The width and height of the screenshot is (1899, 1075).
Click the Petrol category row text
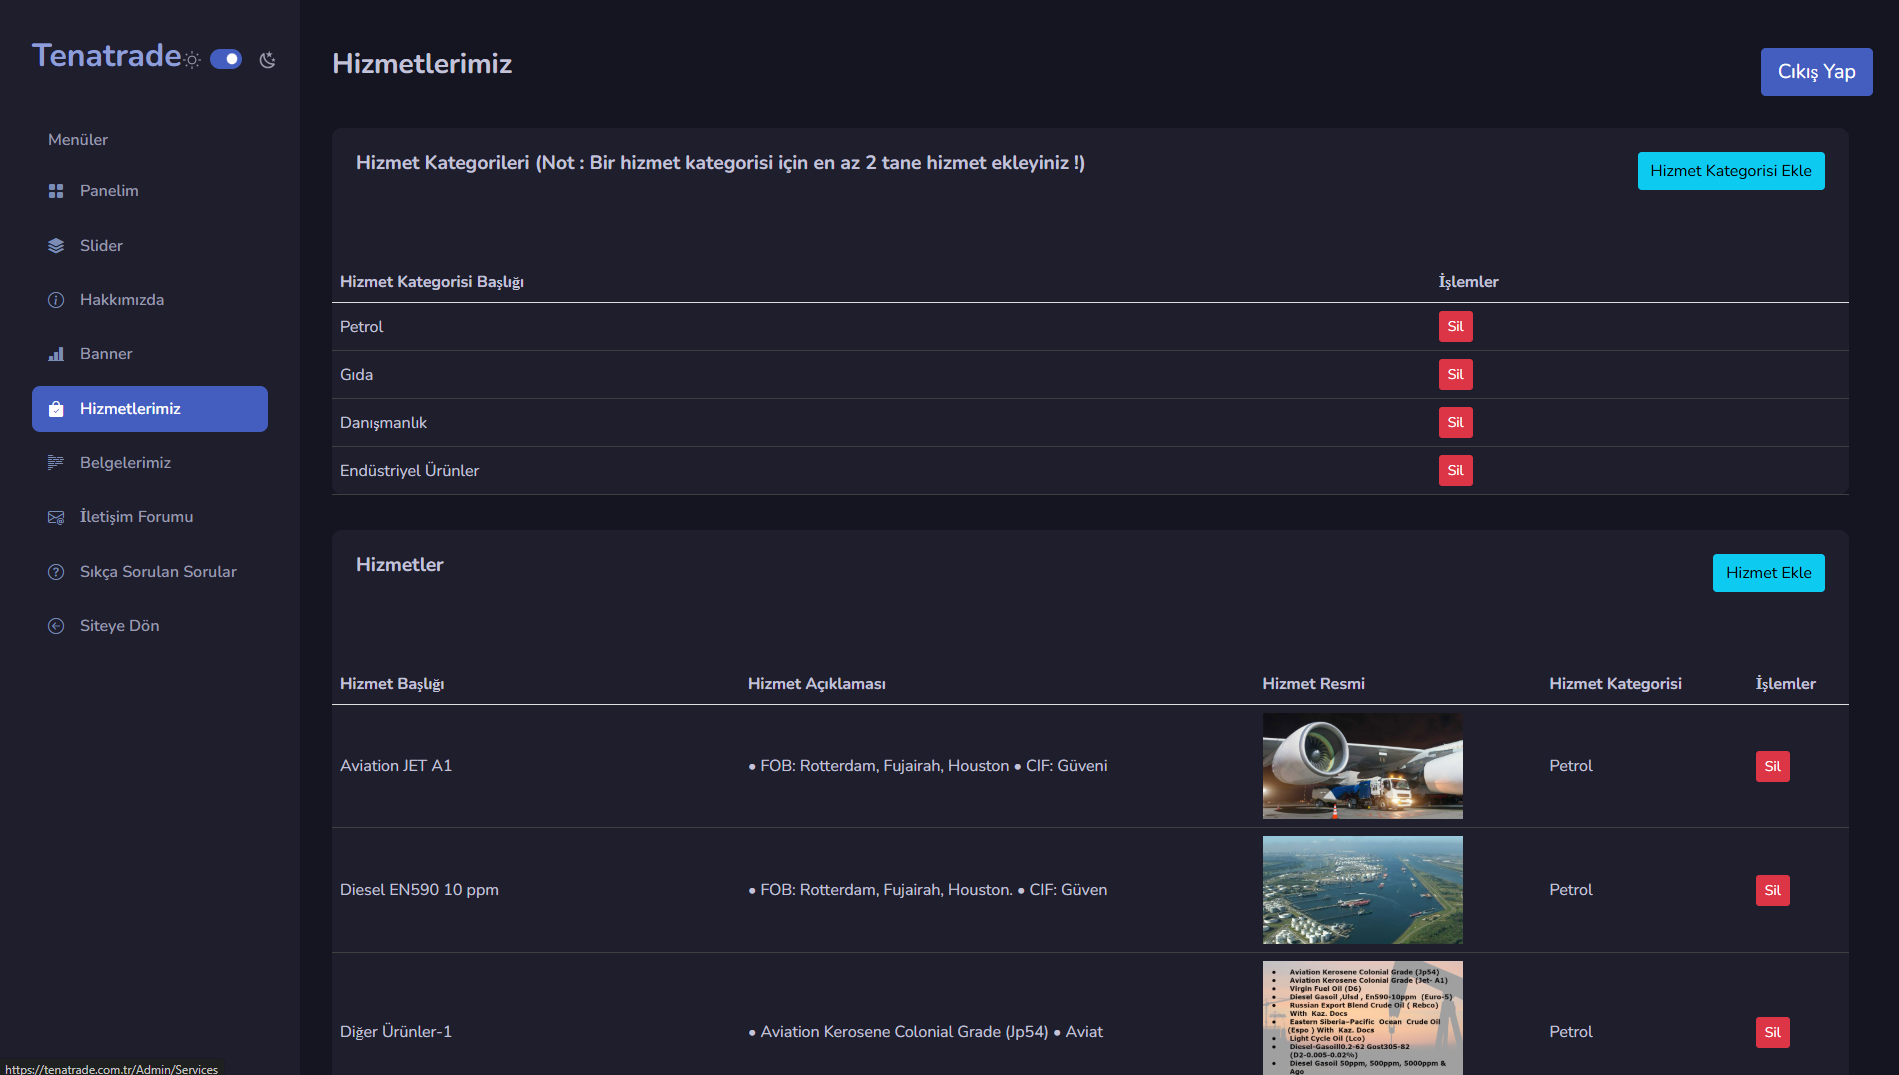(x=361, y=327)
